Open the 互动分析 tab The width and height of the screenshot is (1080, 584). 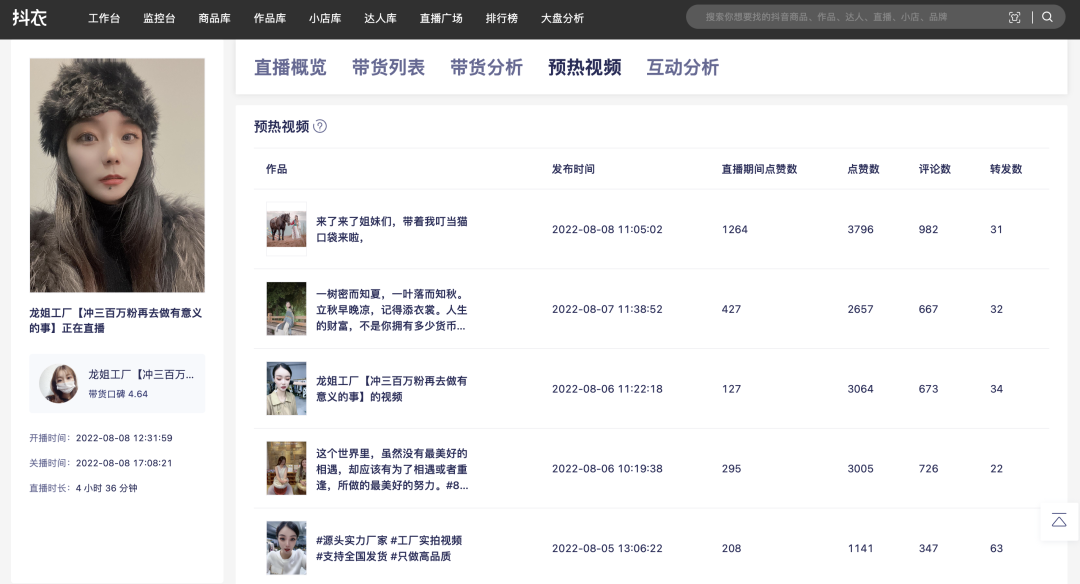(682, 67)
